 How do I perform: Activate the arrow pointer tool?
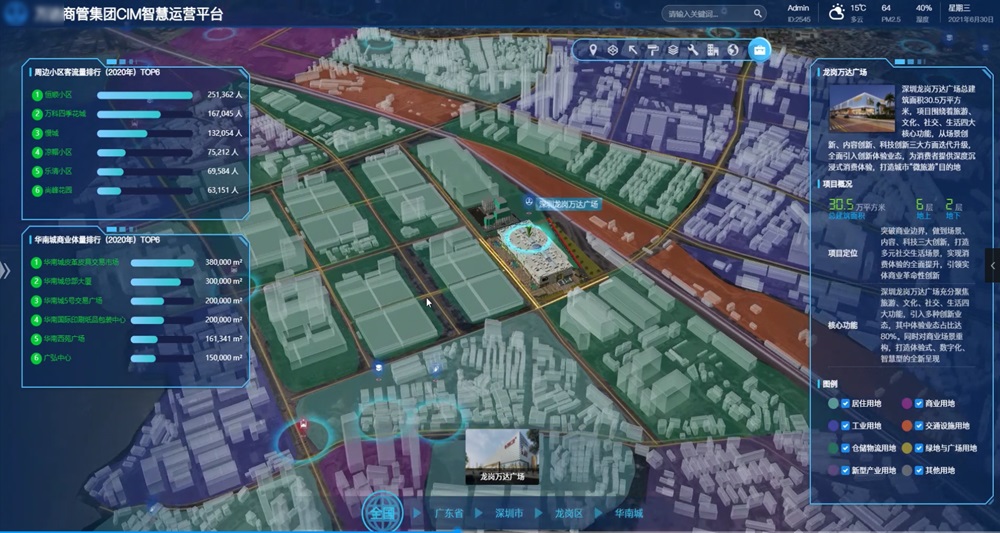633,50
